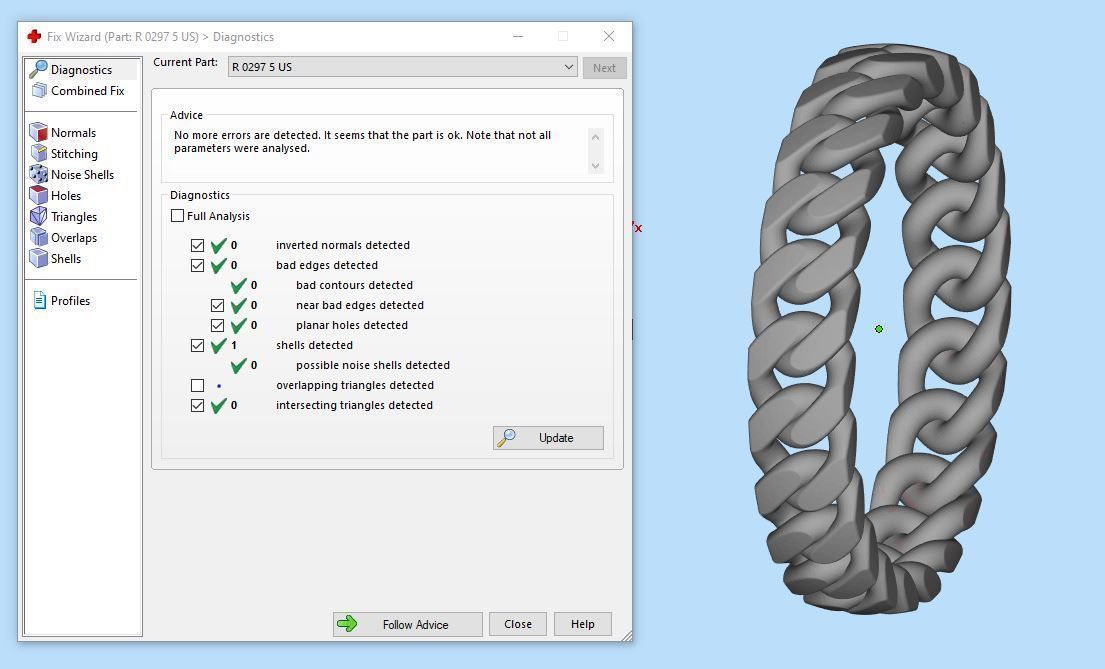Go to Noise Shells page
Viewport: 1105px width, 669px height.
click(82, 175)
